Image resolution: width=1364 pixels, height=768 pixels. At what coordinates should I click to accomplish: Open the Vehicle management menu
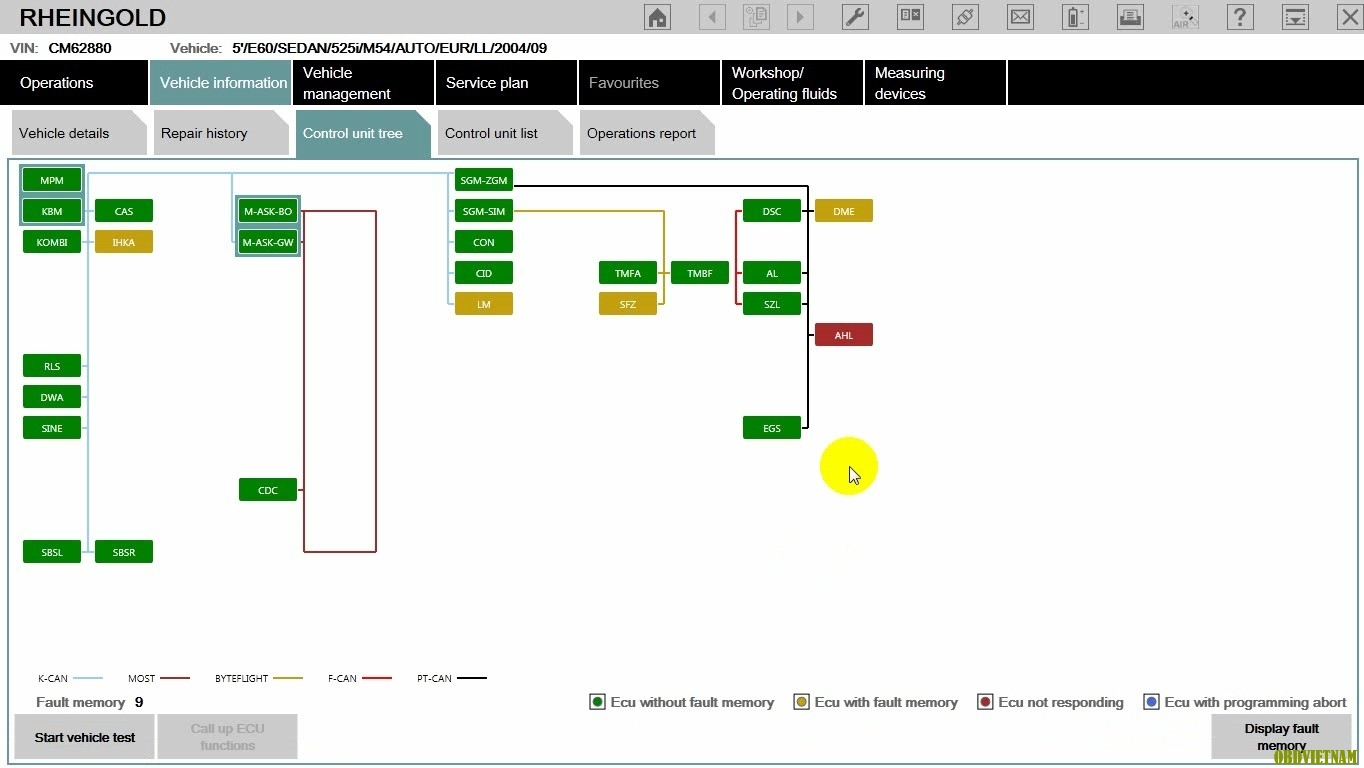tap(363, 83)
